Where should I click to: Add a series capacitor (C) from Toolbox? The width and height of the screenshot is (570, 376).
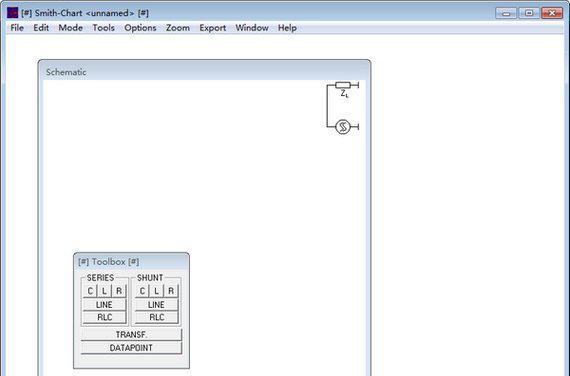(90, 291)
